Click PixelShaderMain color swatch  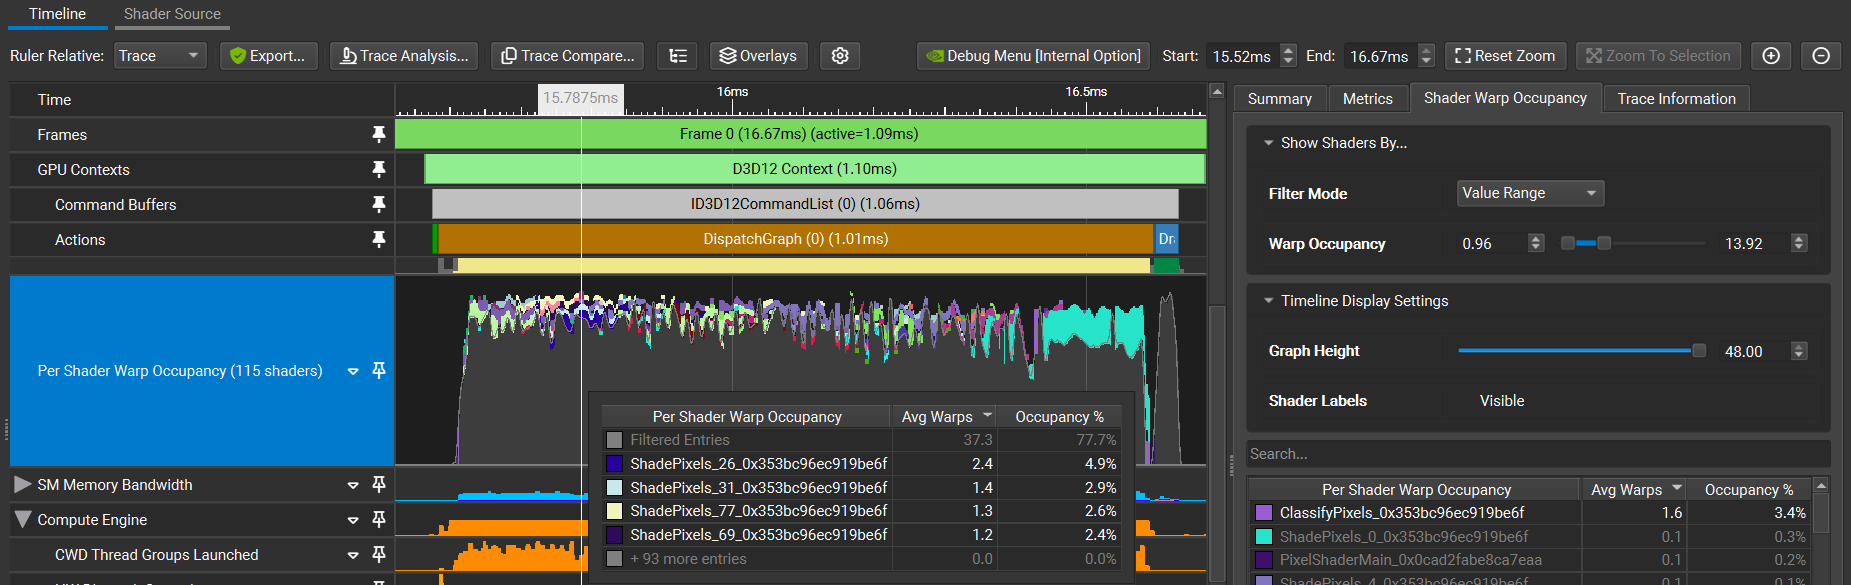pyautogui.click(x=1264, y=560)
